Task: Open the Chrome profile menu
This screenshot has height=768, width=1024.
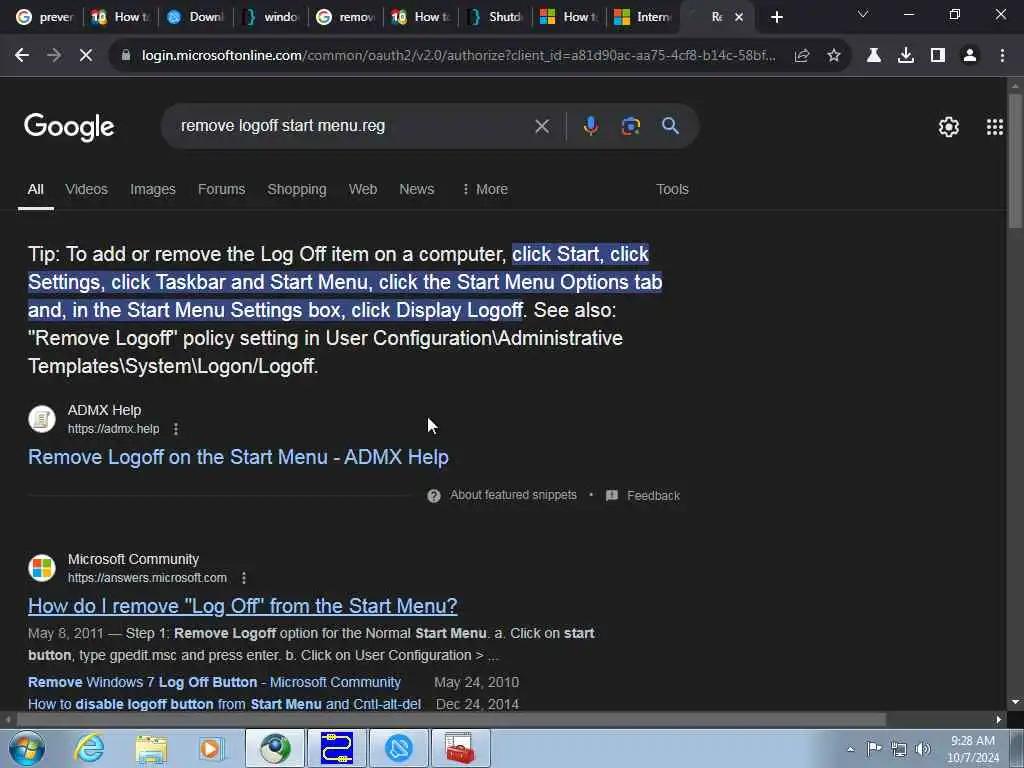Action: click(970, 56)
